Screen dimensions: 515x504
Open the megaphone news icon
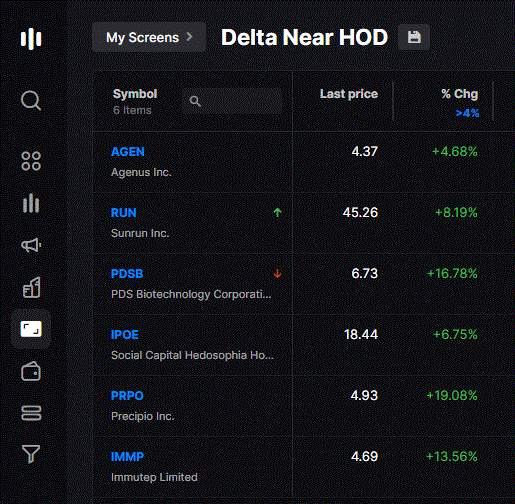tap(31, 245)
